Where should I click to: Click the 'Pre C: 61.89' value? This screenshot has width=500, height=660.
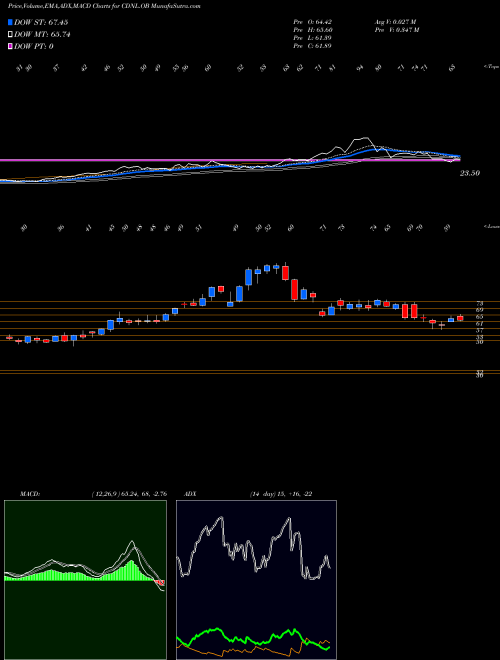[x=312, y=46]
